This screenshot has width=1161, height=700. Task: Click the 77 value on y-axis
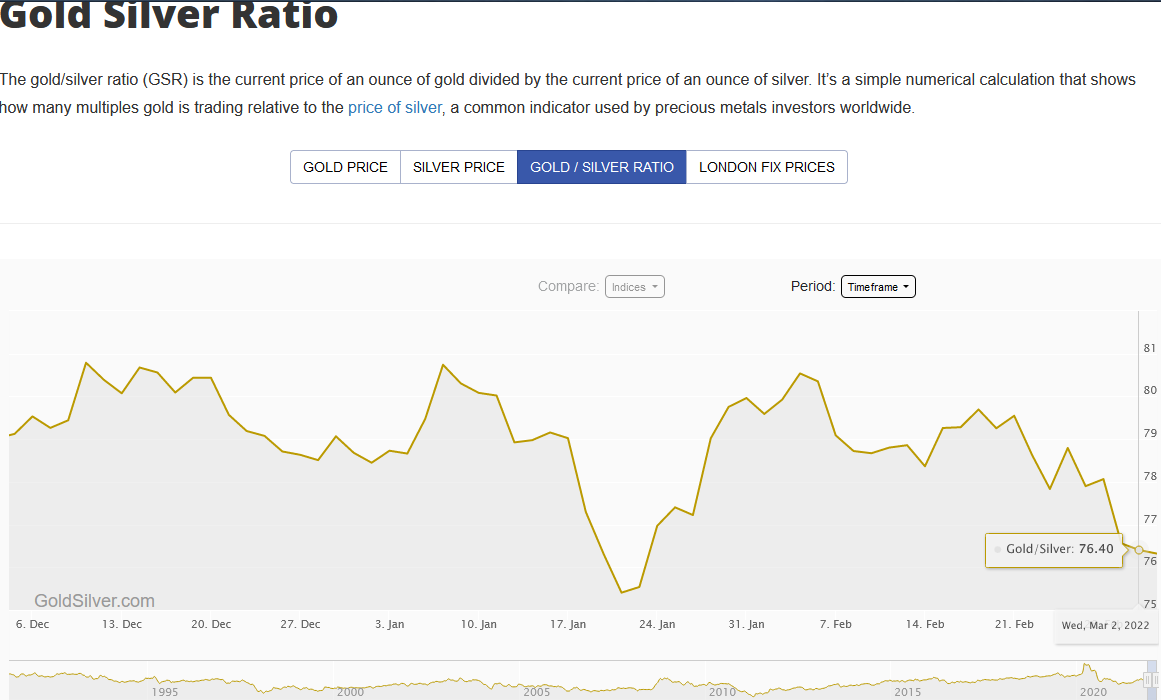(x=1150, y=519)
